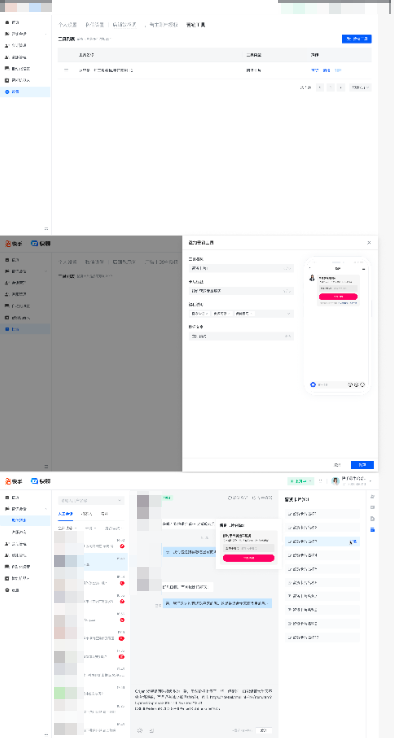Open the middle filter dropdown under the conversation tabs
The image size is (394, 738).
click(x=91, y=528)
